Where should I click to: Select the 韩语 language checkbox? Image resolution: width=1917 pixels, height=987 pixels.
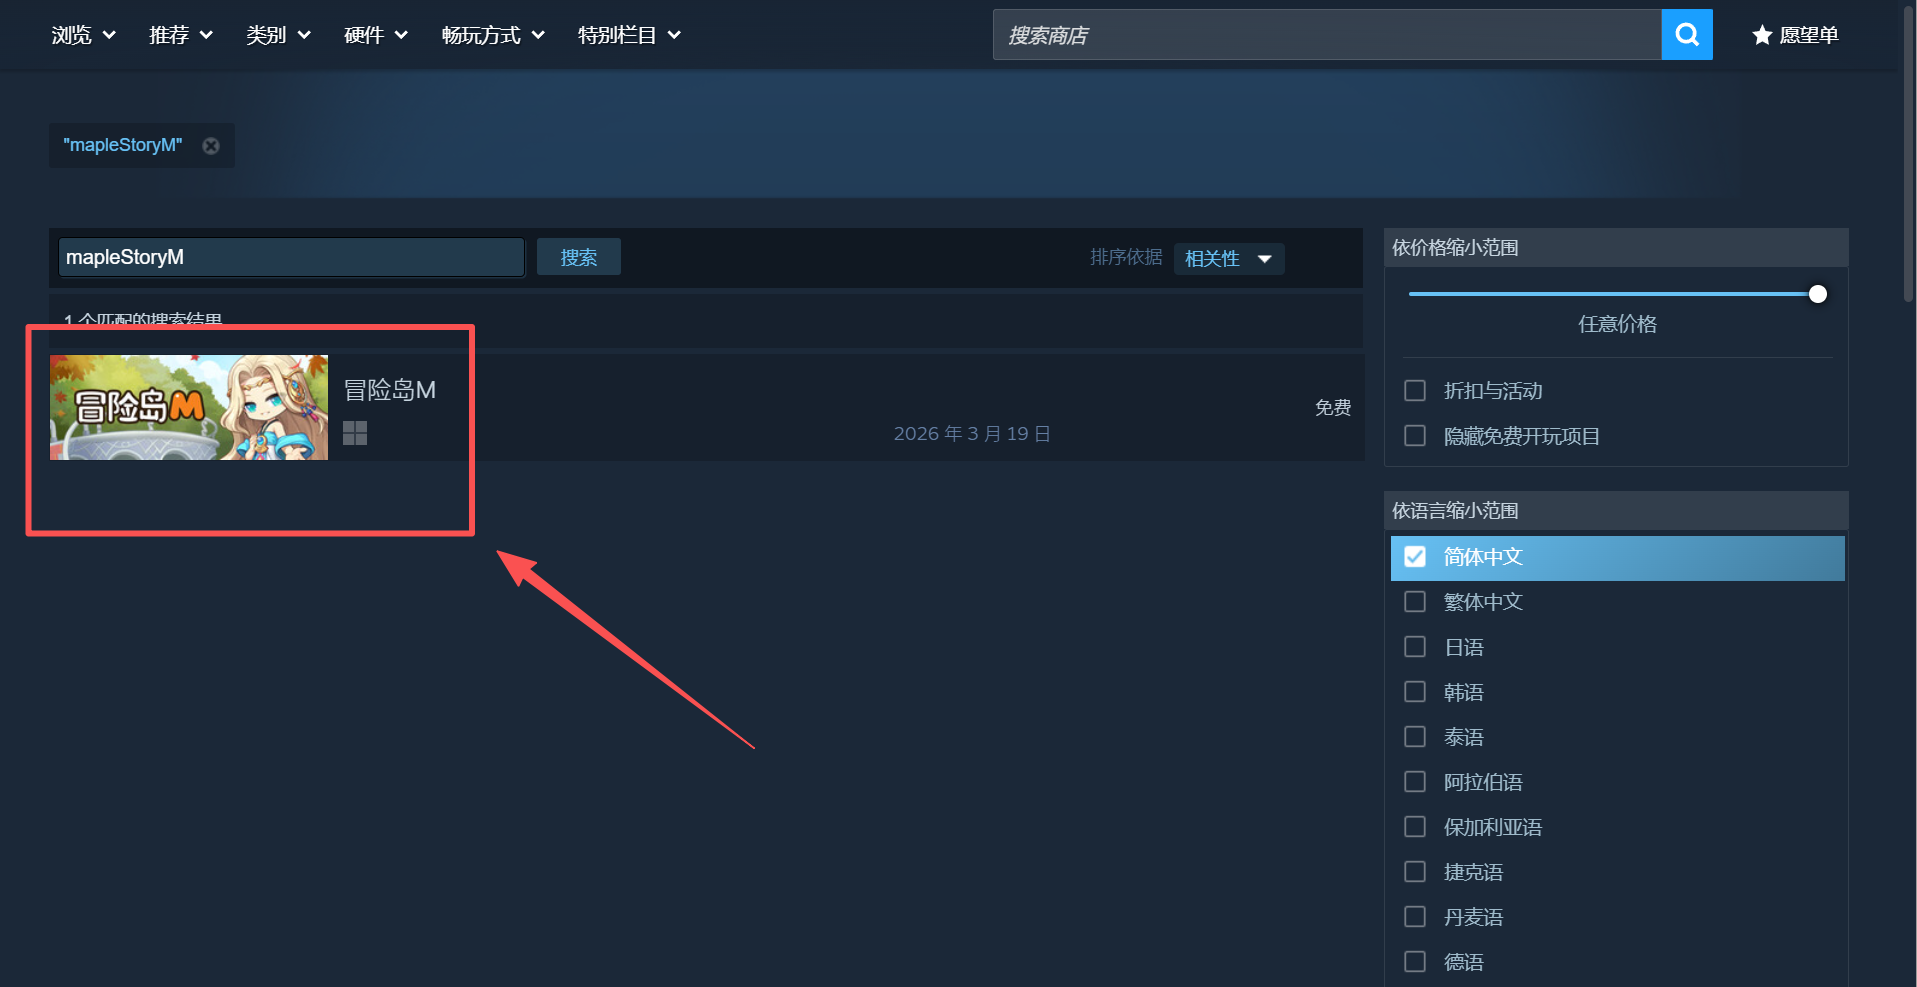pos(1415,692)
